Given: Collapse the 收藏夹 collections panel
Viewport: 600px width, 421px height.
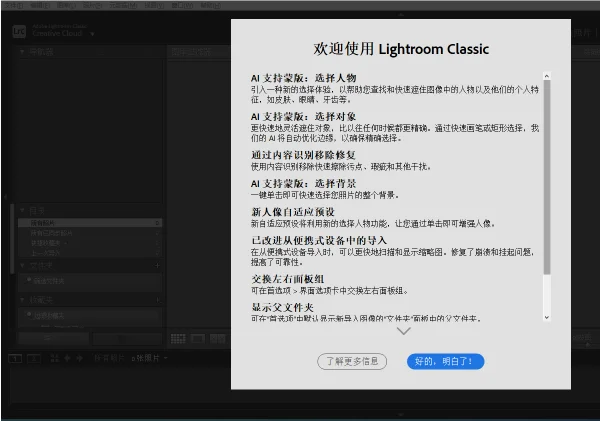Looking at the screenshot, I should coord(22,300).
